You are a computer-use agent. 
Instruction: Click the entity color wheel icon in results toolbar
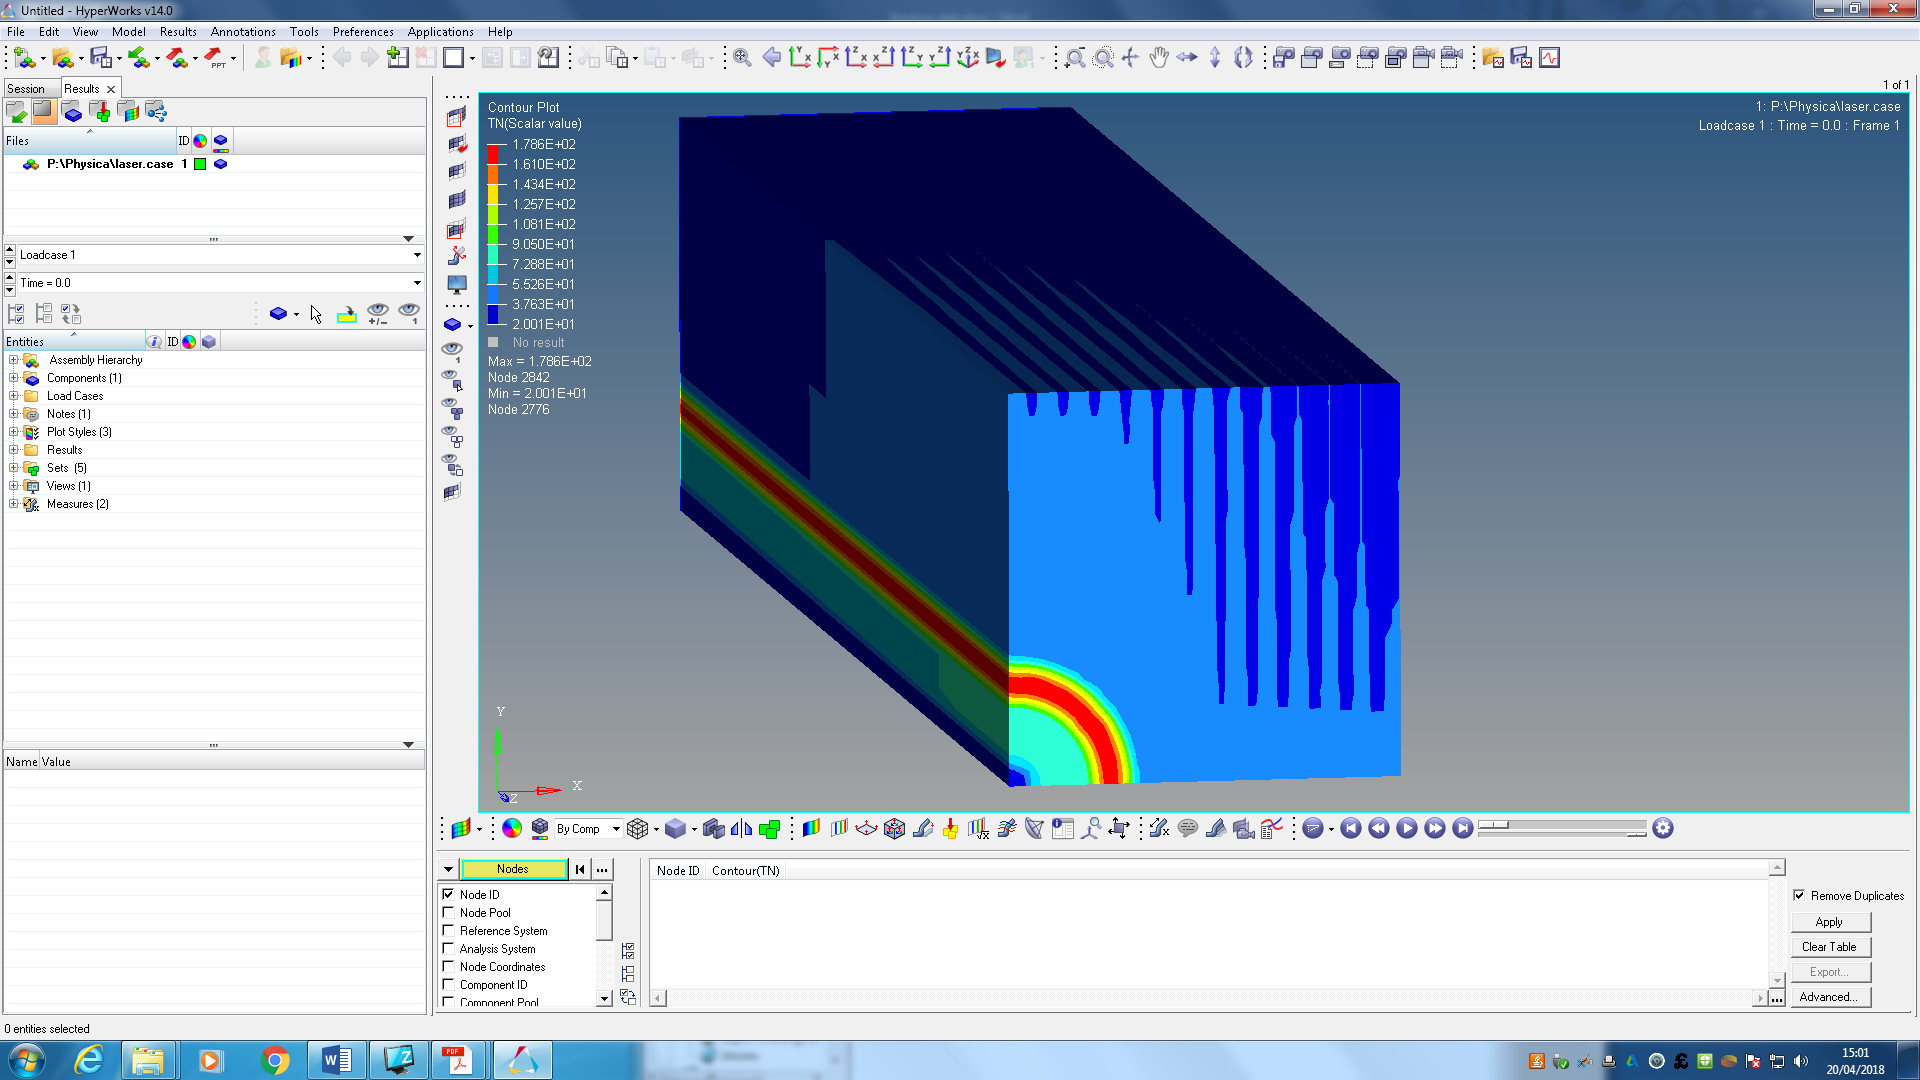coord(512,828)
